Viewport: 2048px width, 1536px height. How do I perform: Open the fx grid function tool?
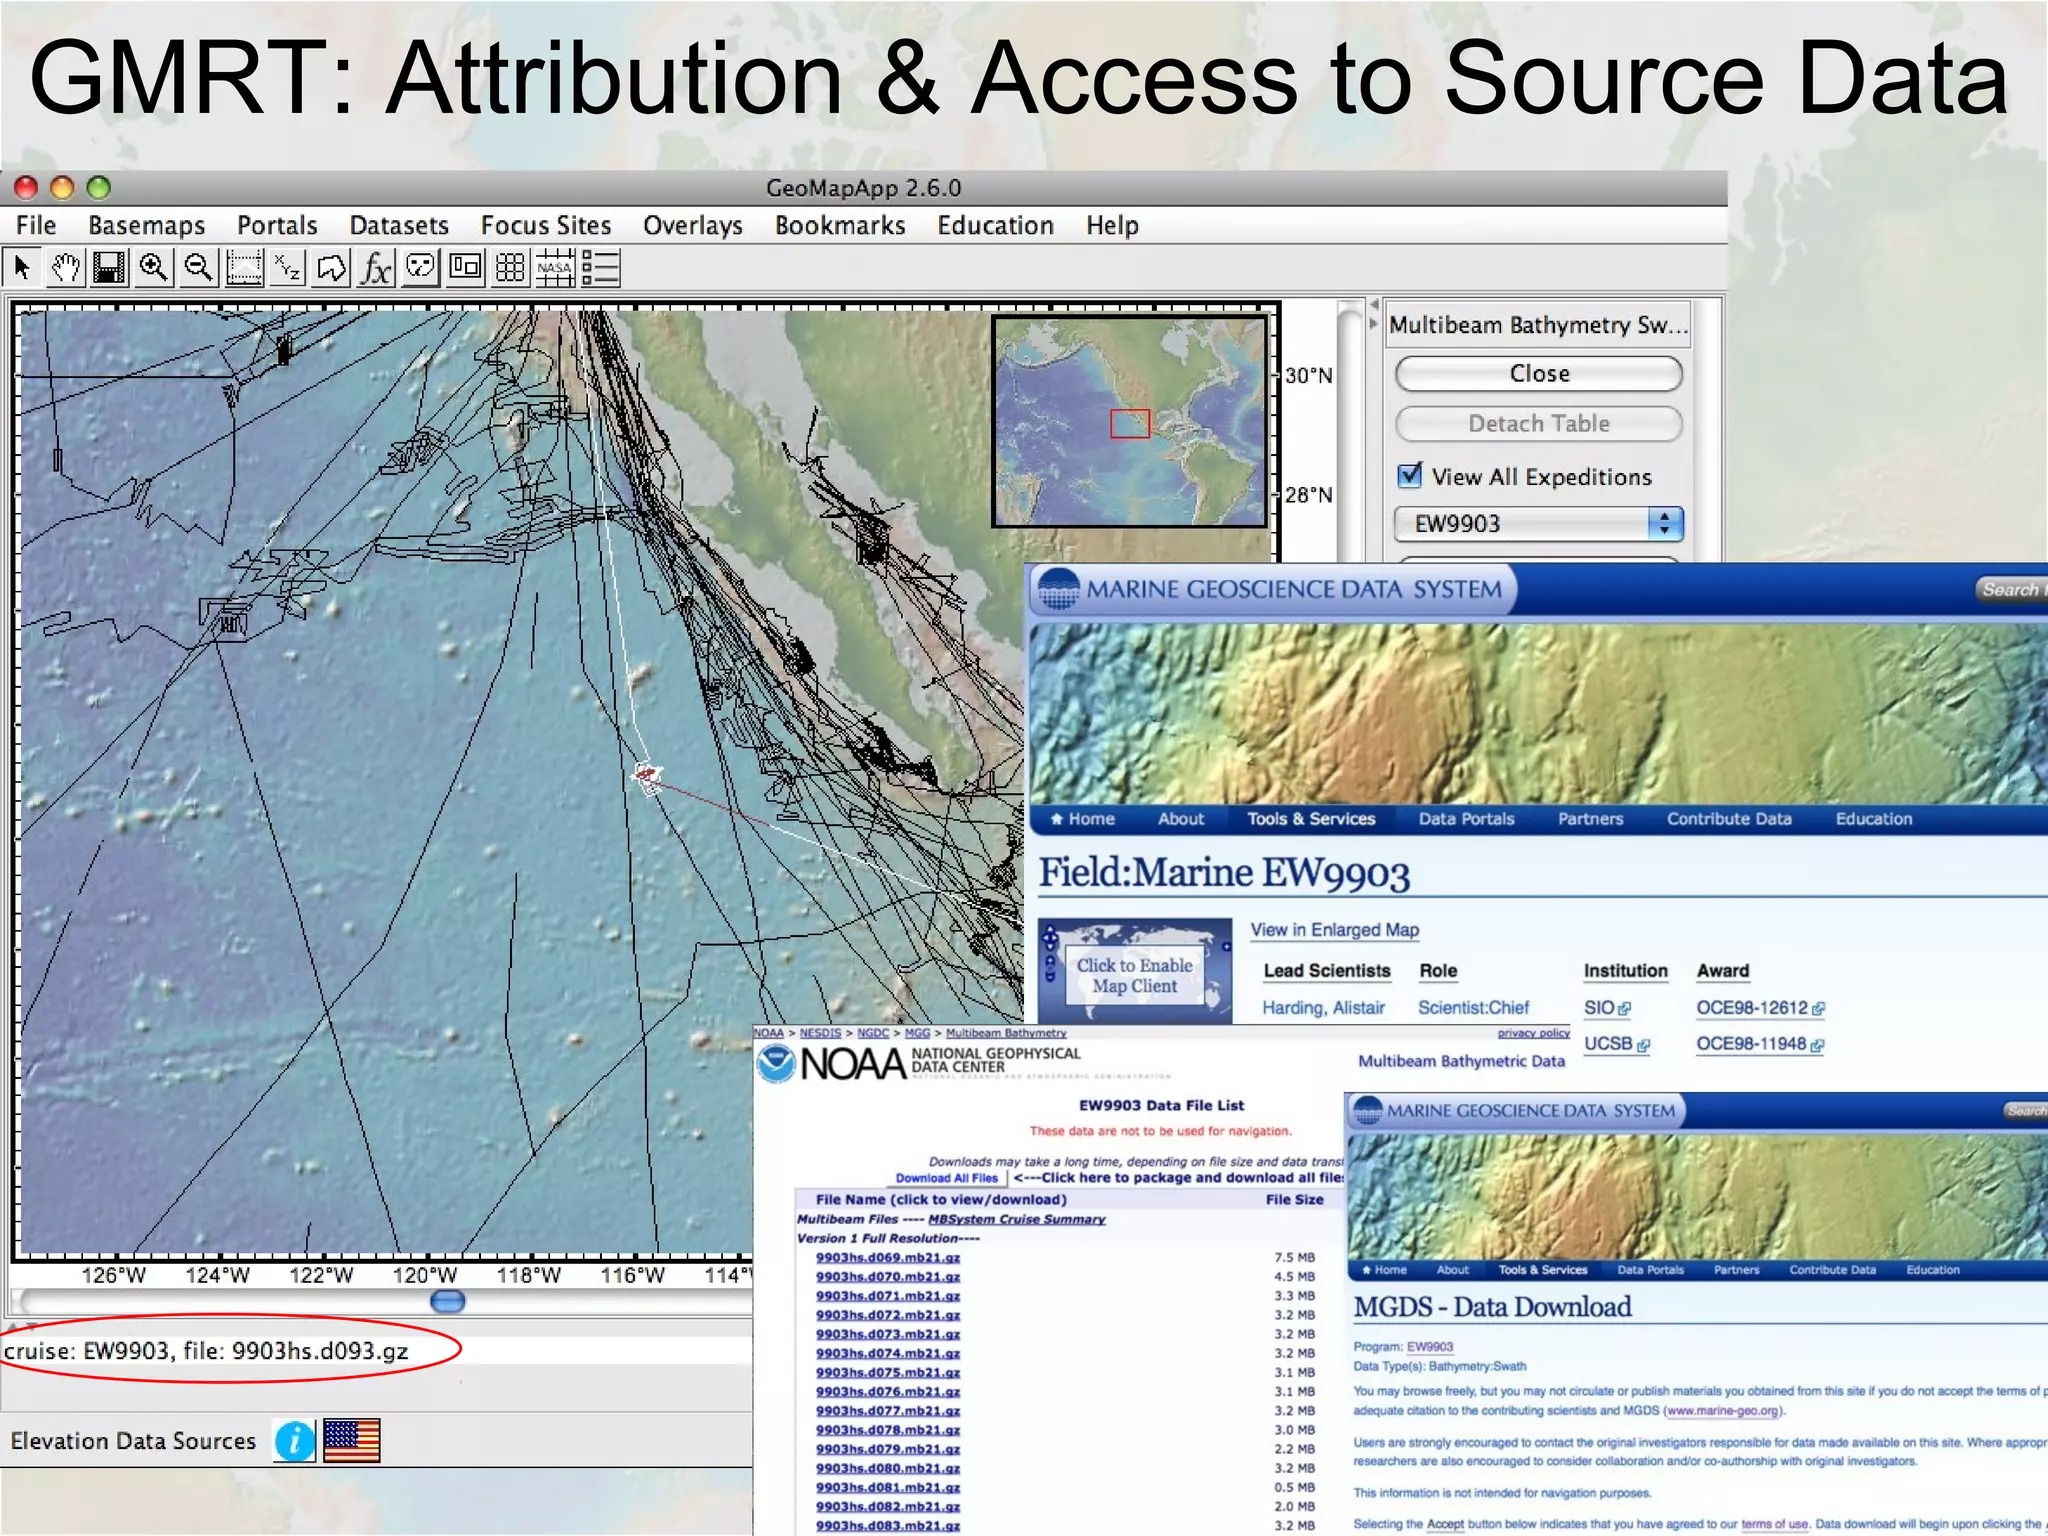376,268
